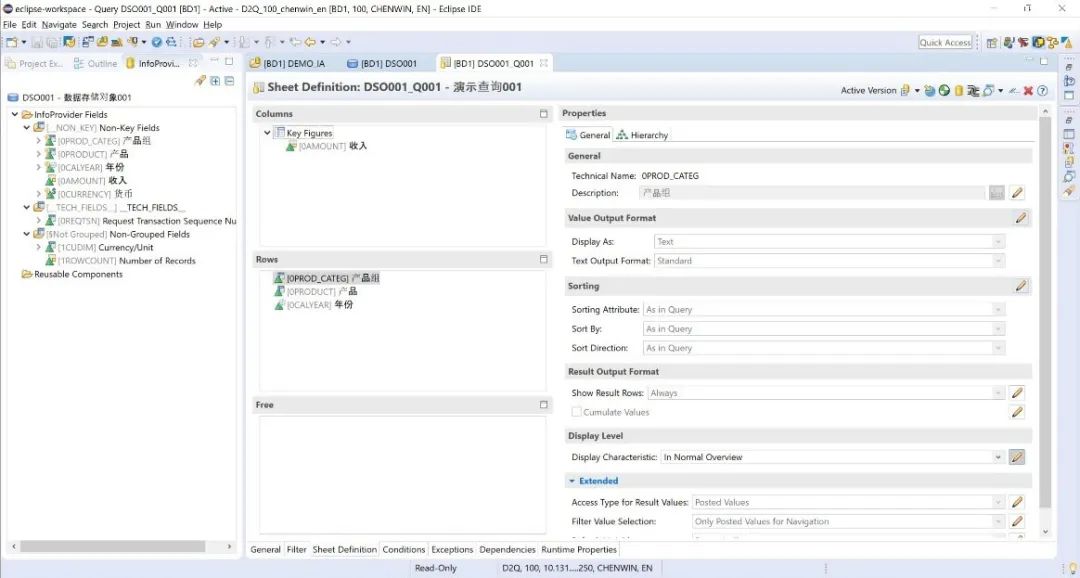Screen dimensions: 1080x578
Task: Click the Properties panel vertical scrollbar
Action: pos(1045,311)
